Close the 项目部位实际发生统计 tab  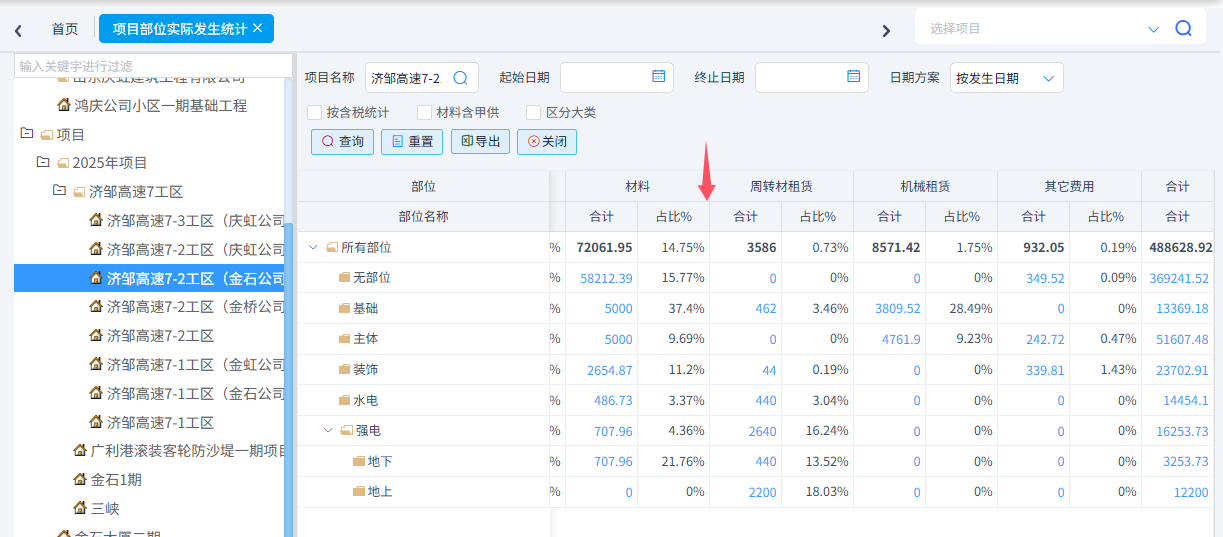click(x=258, y=29)
